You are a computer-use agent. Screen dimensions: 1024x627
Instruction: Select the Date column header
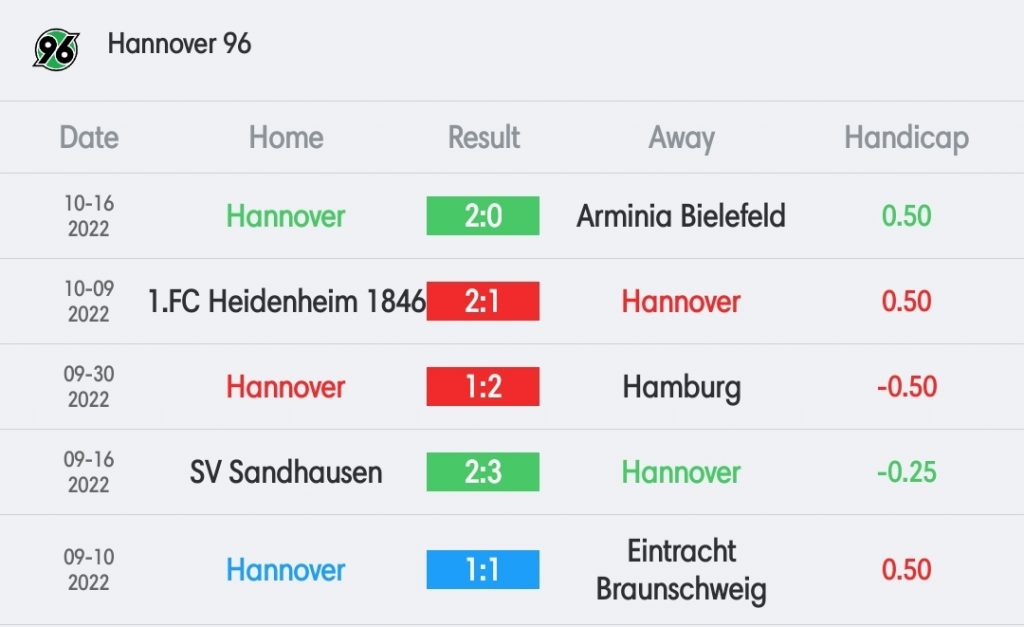tap(89, 138)
